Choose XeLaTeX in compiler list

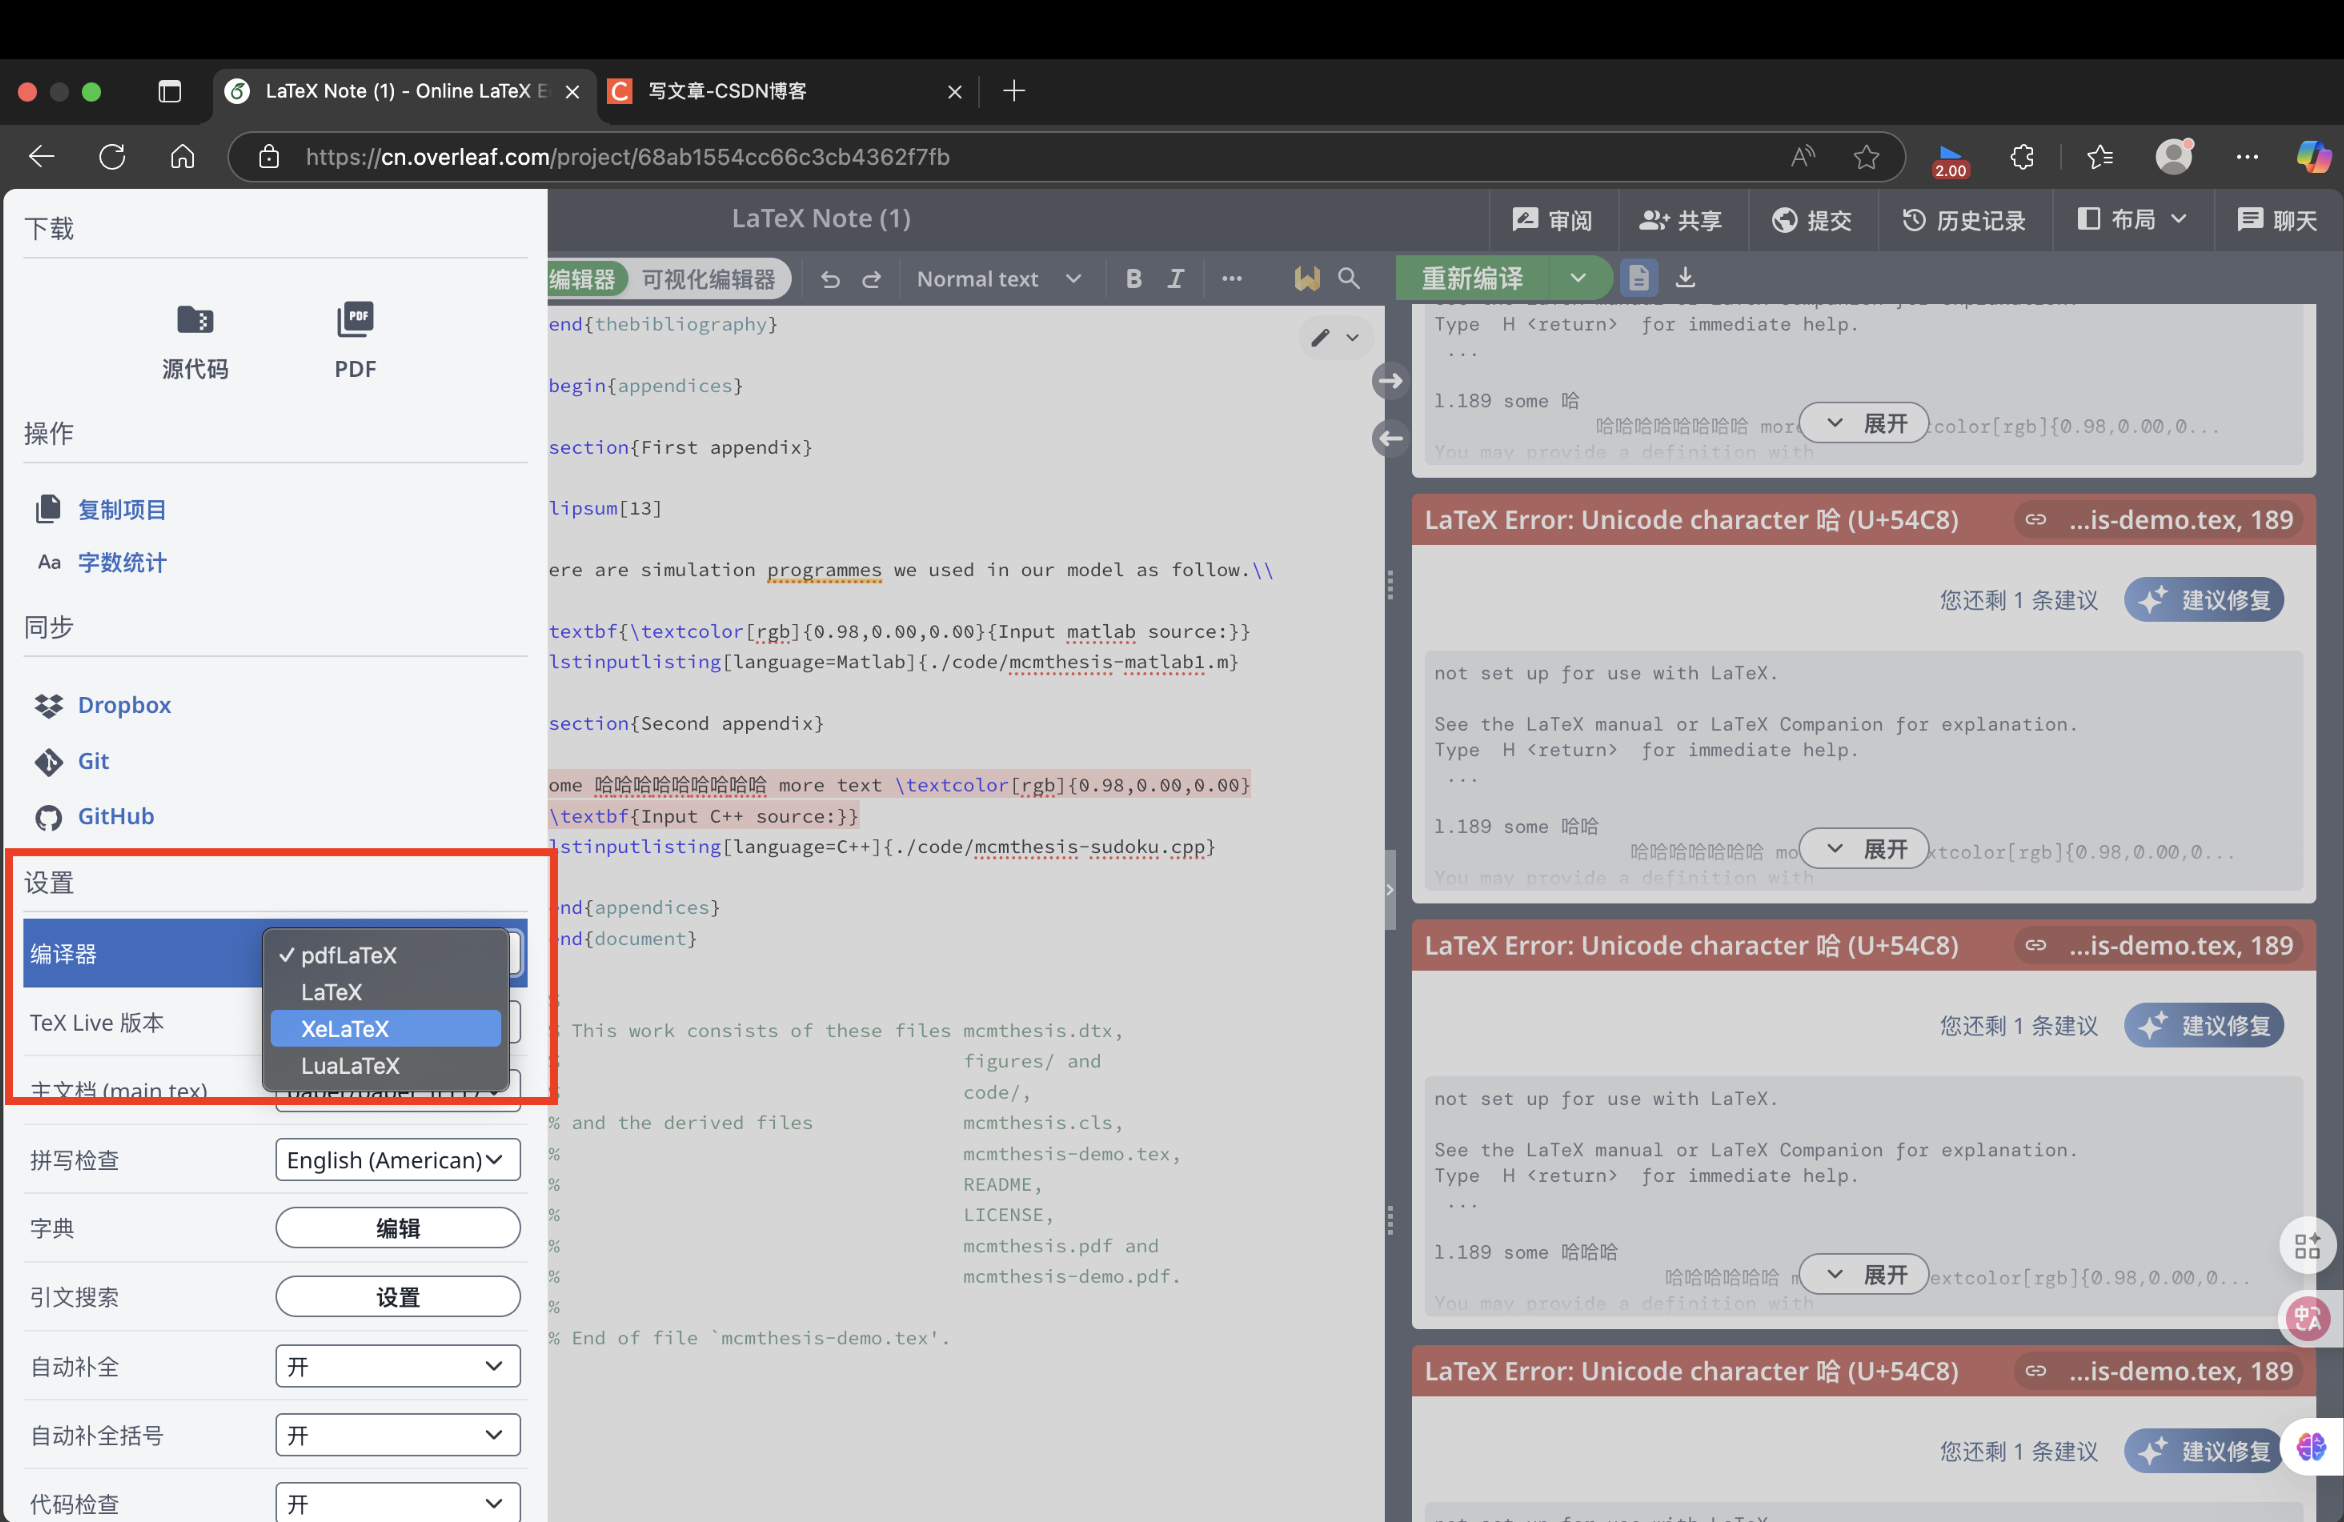click(x=386, y=1028)
